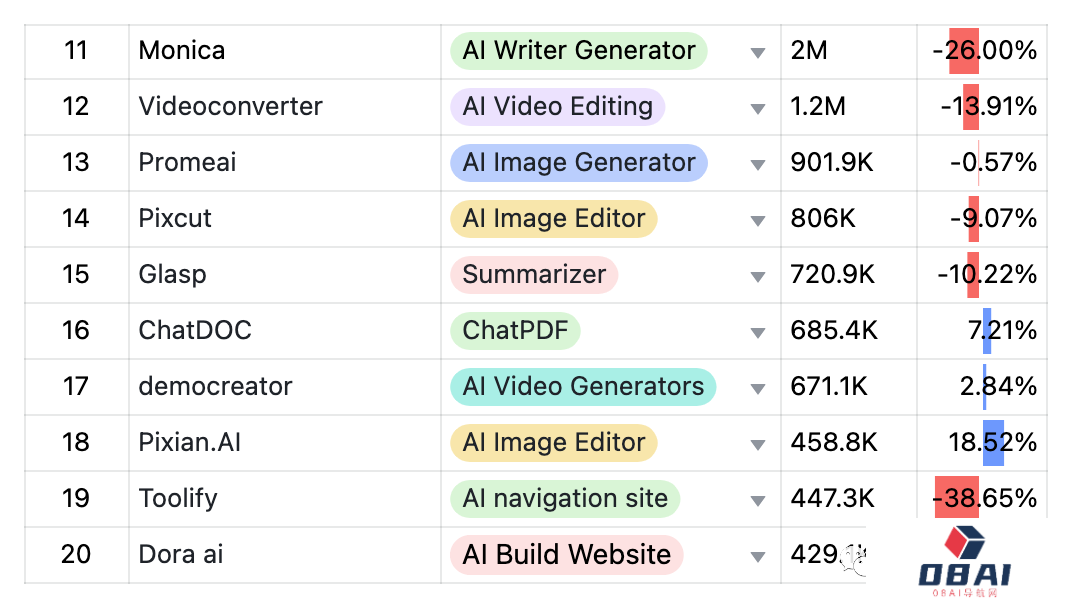Open Promeai category dropdown arrow
Image resolution: width=1072 pixels, height=608 pixels.
click(758, 164)
